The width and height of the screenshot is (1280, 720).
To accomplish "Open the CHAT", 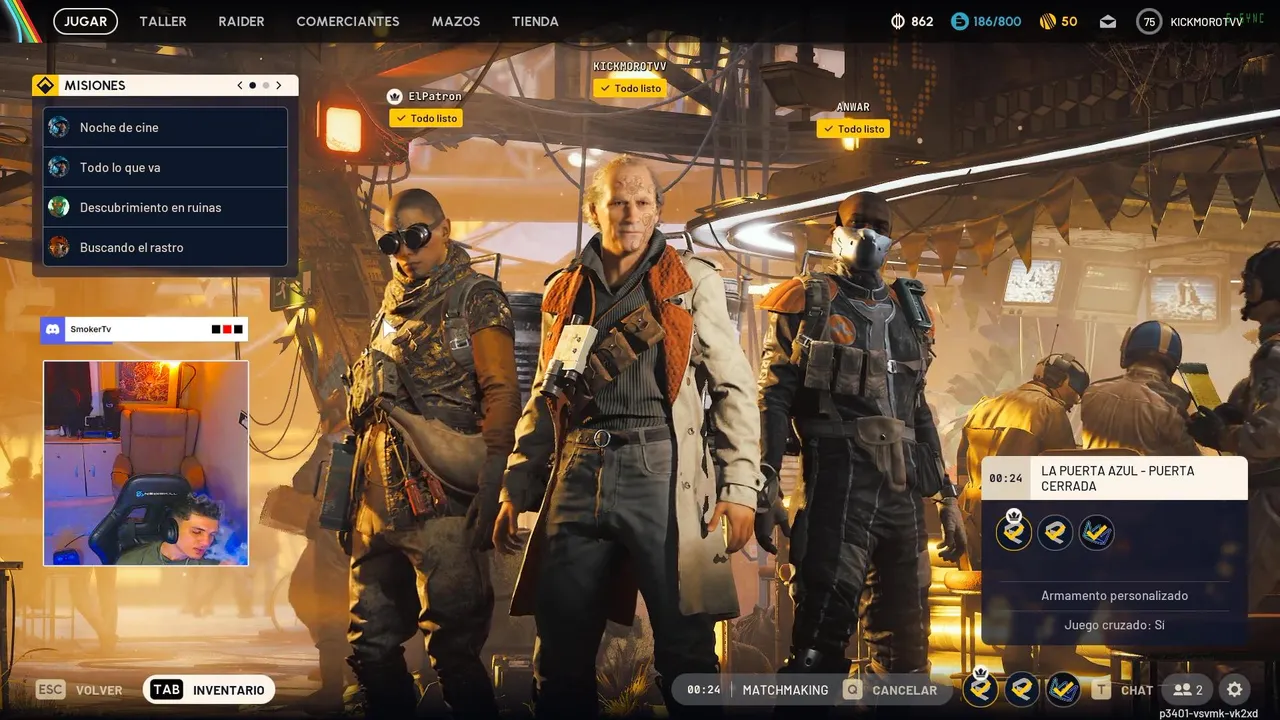I will click(1137, 690).
